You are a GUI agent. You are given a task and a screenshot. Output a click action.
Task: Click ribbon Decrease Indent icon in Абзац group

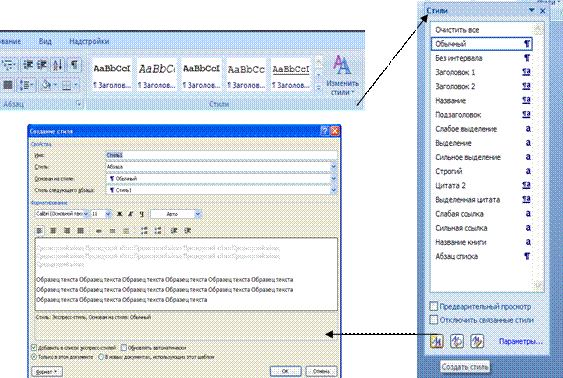pyautogui.click(x=28, y=65)
